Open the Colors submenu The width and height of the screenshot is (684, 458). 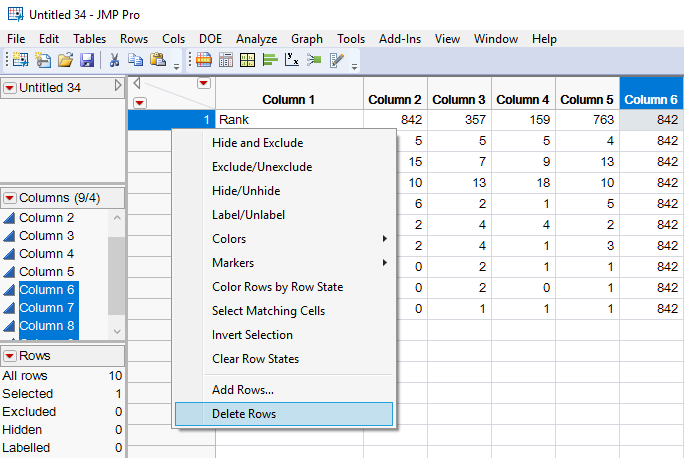coord(284,239)
